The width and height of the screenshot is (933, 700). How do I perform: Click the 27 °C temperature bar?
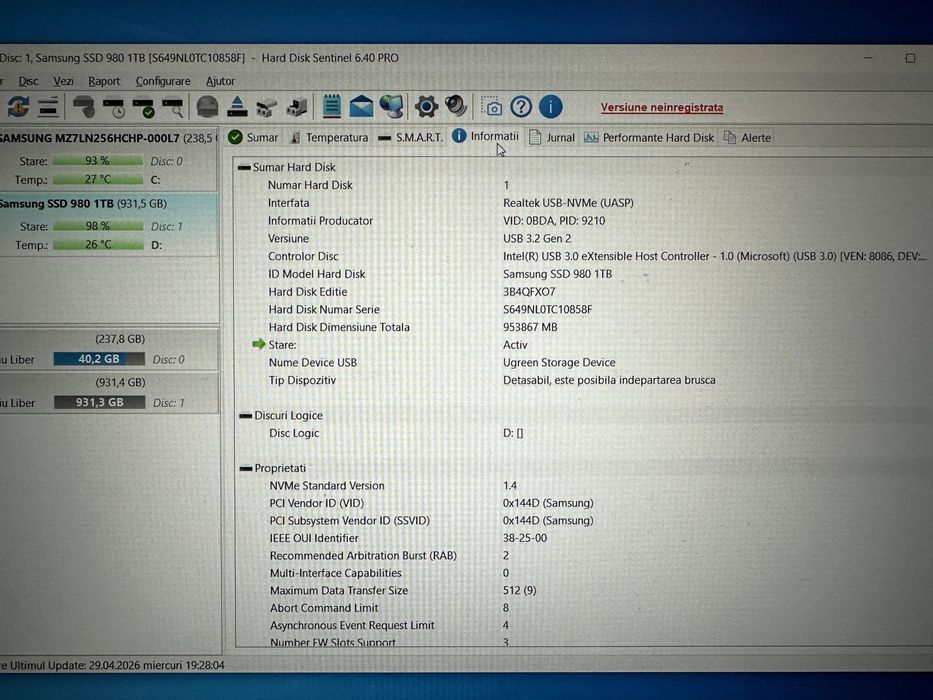click(x=98, y=179)
